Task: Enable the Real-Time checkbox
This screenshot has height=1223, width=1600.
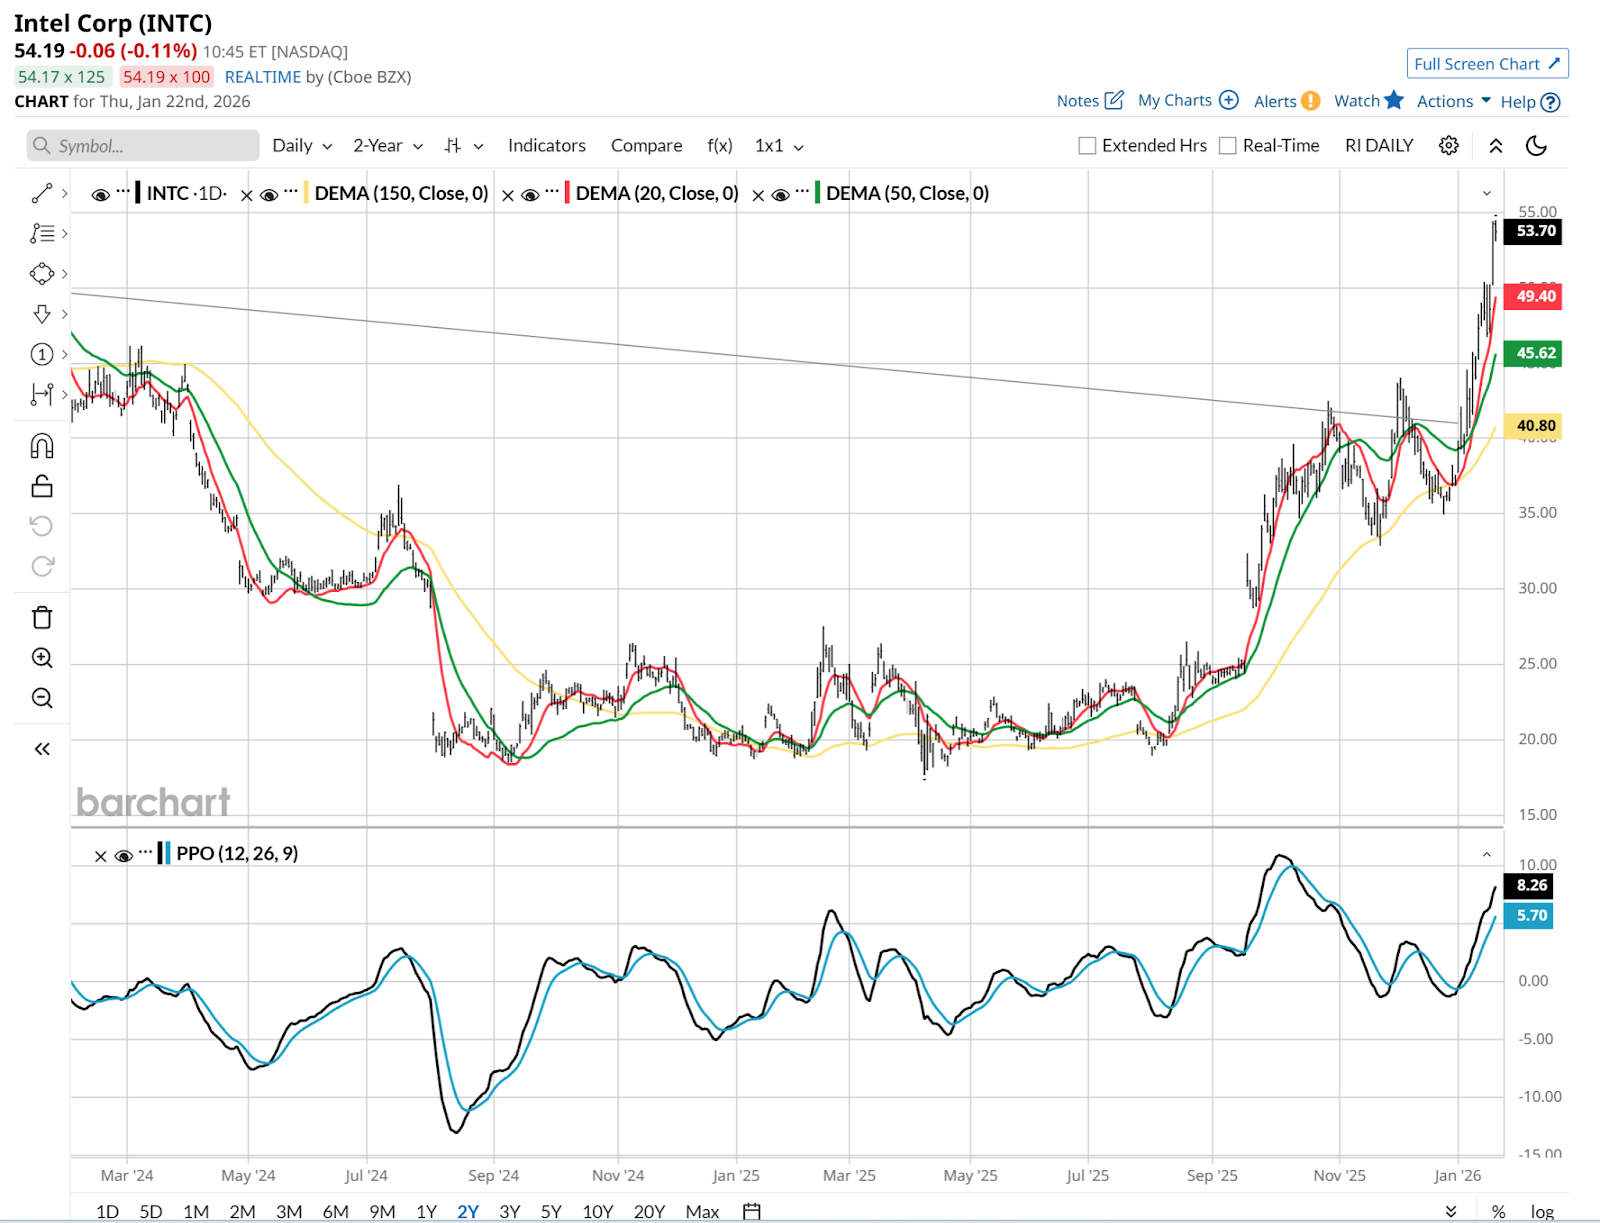Action: click(x=1228, y=146)
